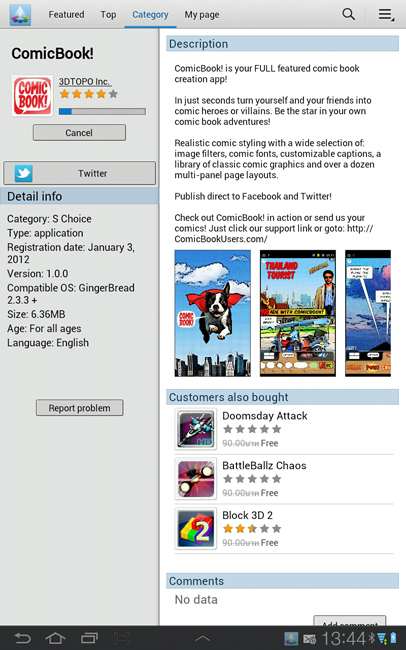Click the Report problem button
The height and width of the screenshot is (650, 406).
coord(80,408)
